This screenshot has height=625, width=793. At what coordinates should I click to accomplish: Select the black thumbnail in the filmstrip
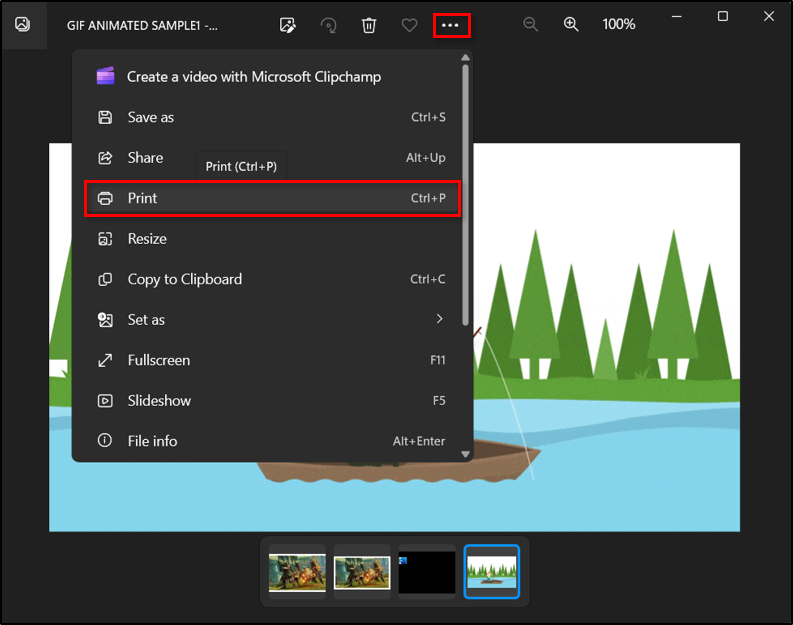[427, 572]
